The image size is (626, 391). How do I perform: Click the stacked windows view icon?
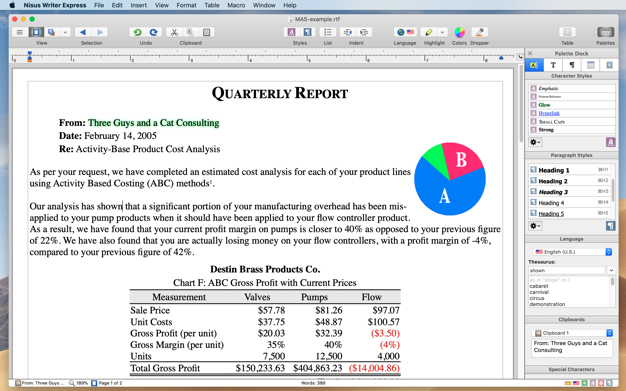[x=52, y=32]
